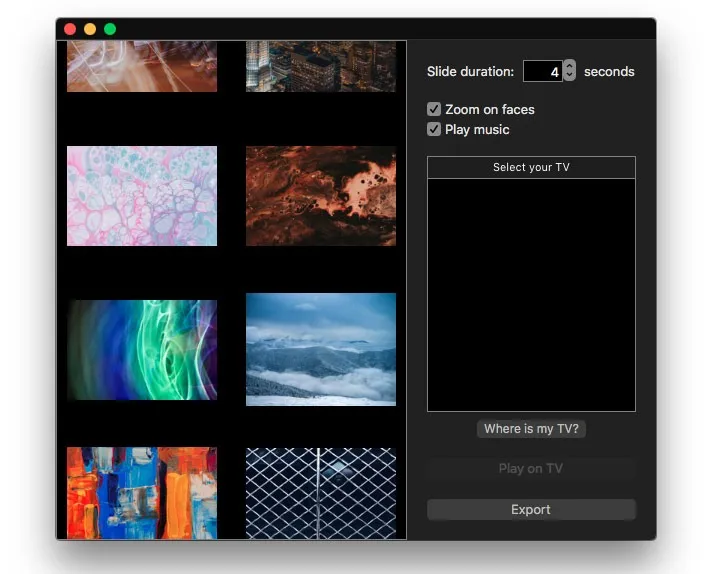Decrease slide duration with stepper down arrow

tap(569, 76)
